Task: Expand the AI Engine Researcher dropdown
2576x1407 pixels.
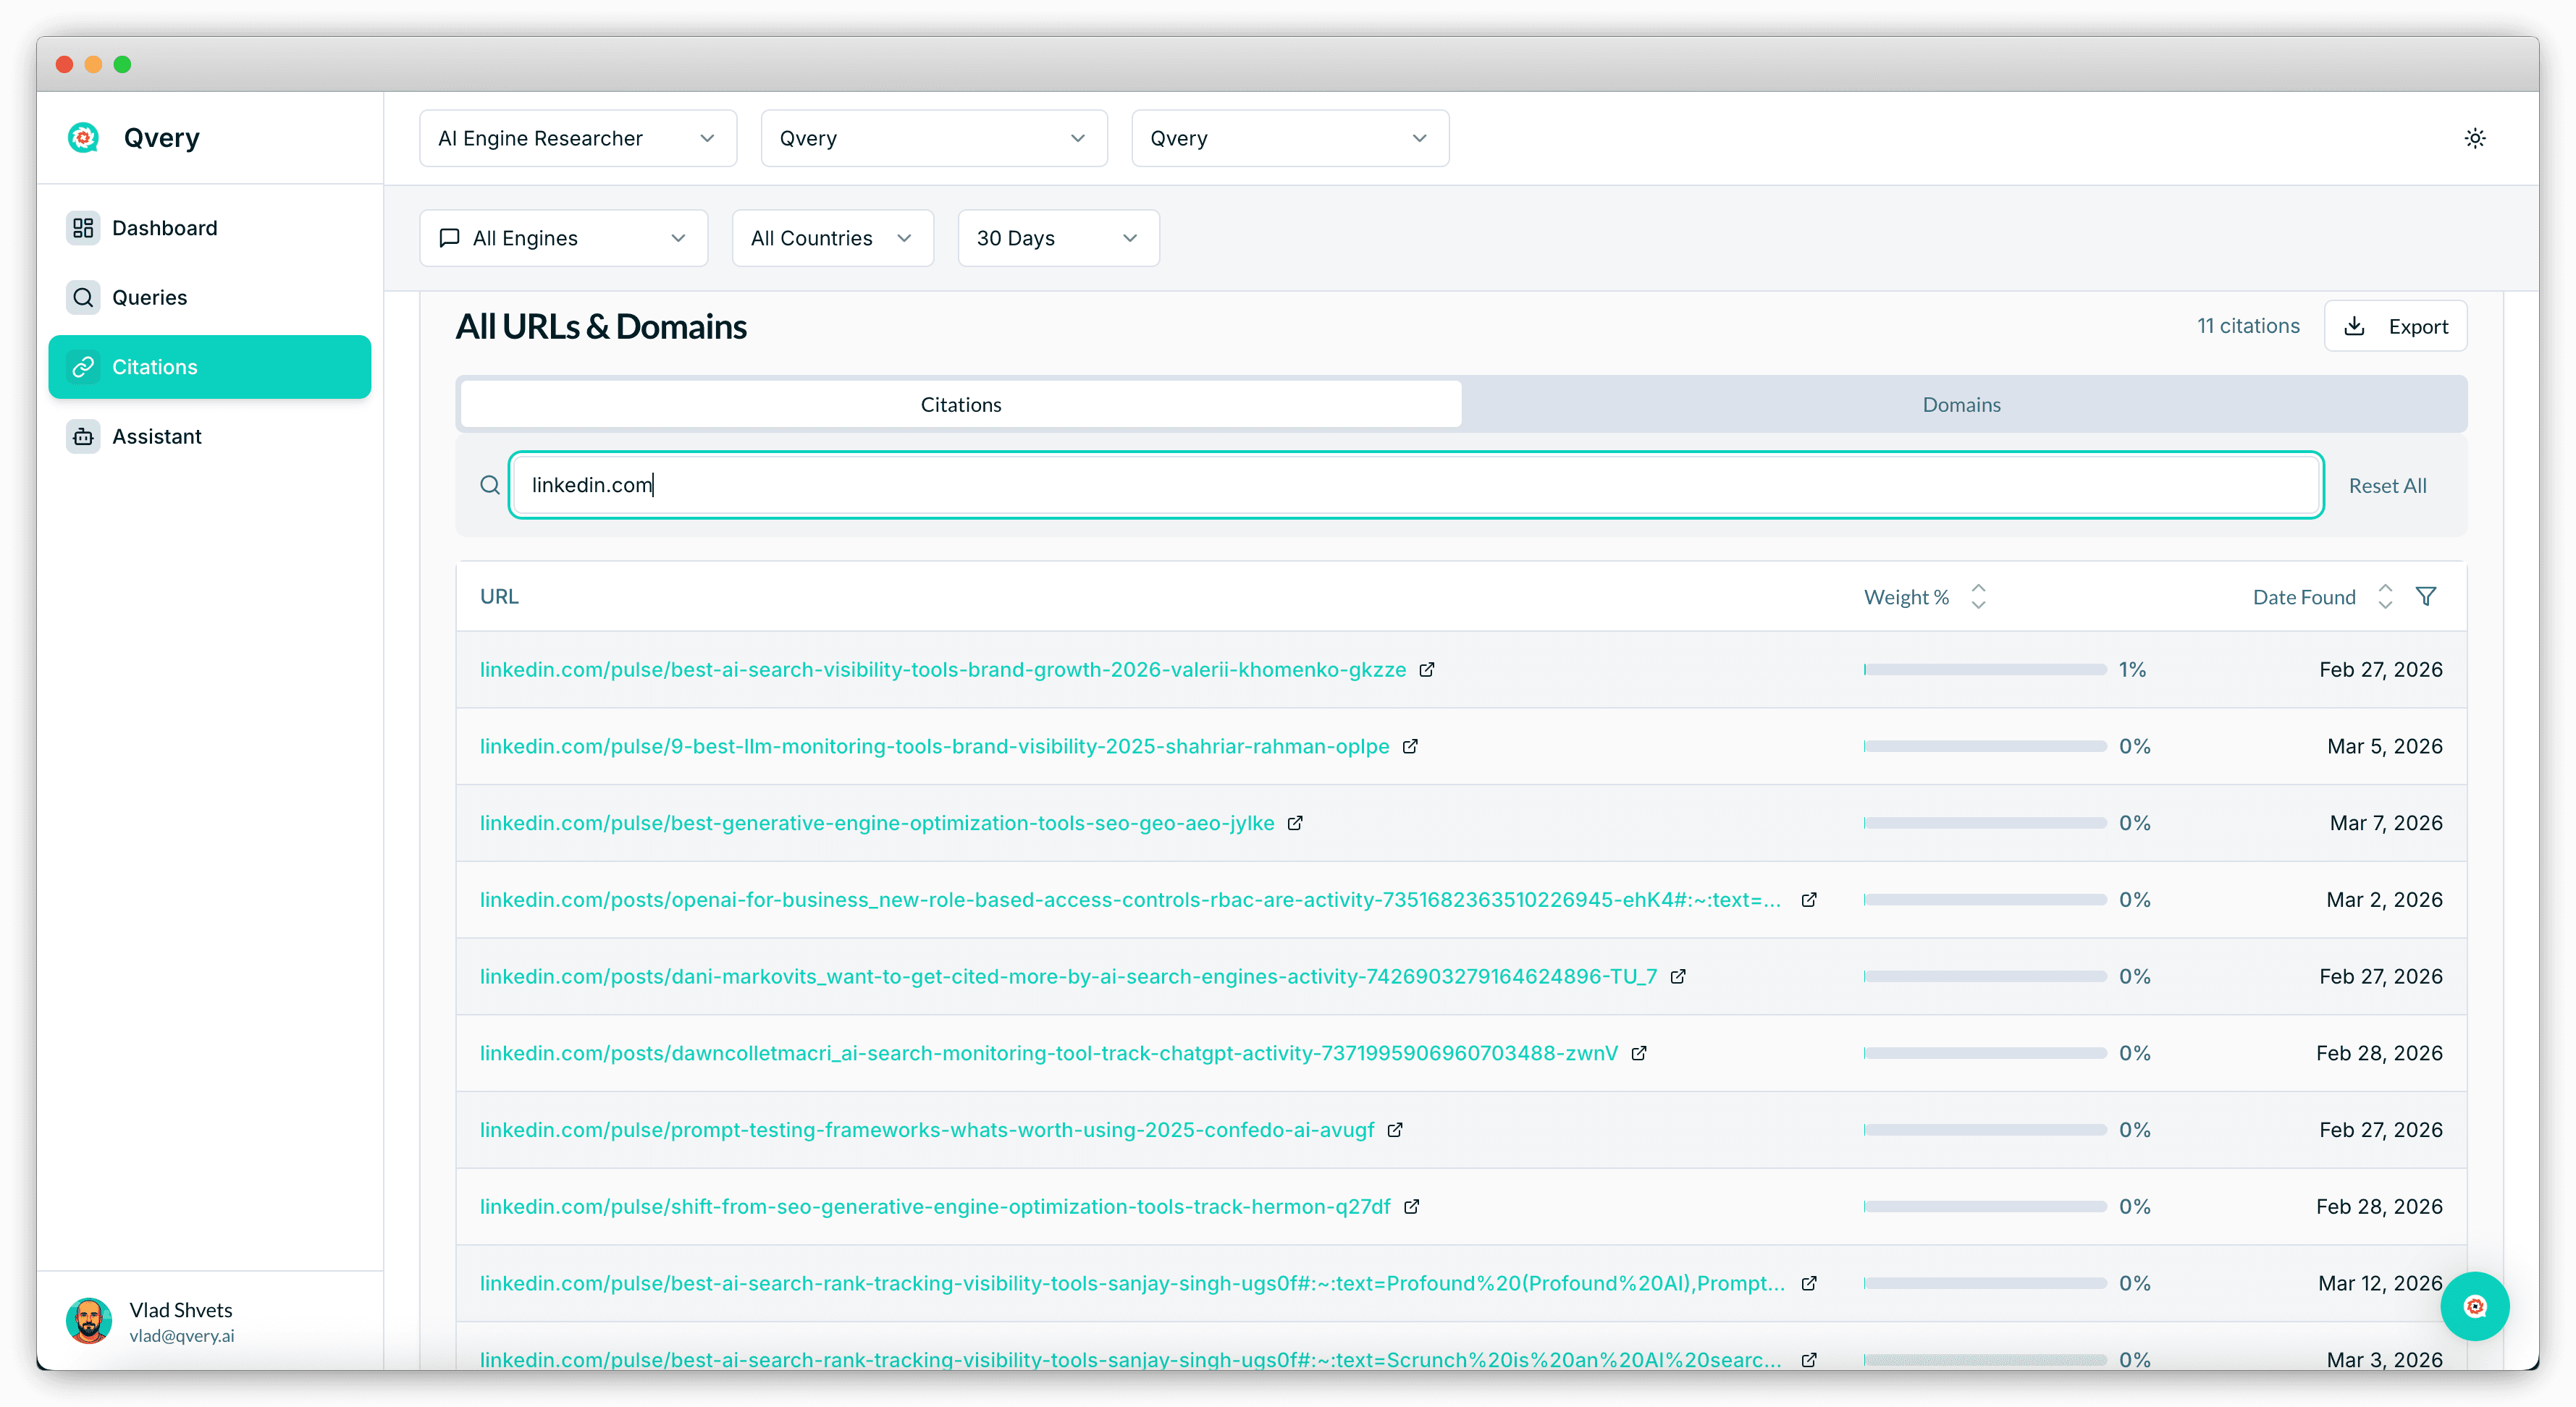Action: pyautogui.click(x=577, y=138)
